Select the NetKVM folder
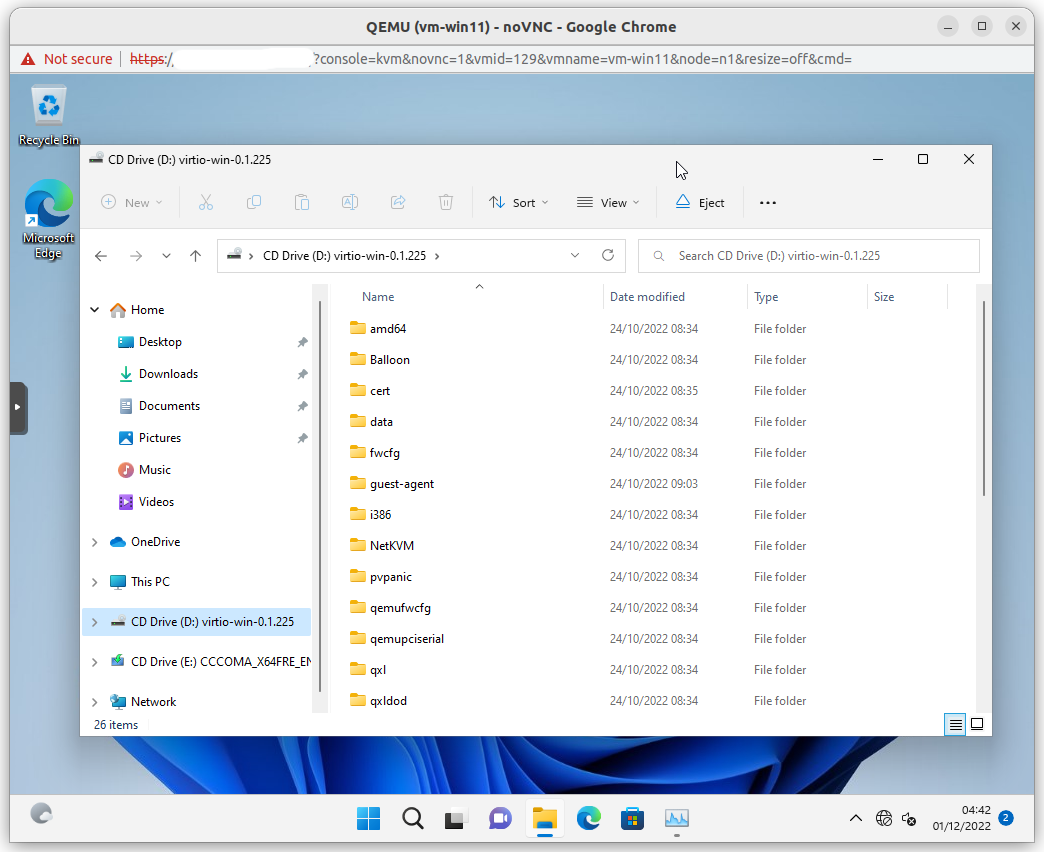Viewport: 1044px width, 852px height. click(392, 546)
